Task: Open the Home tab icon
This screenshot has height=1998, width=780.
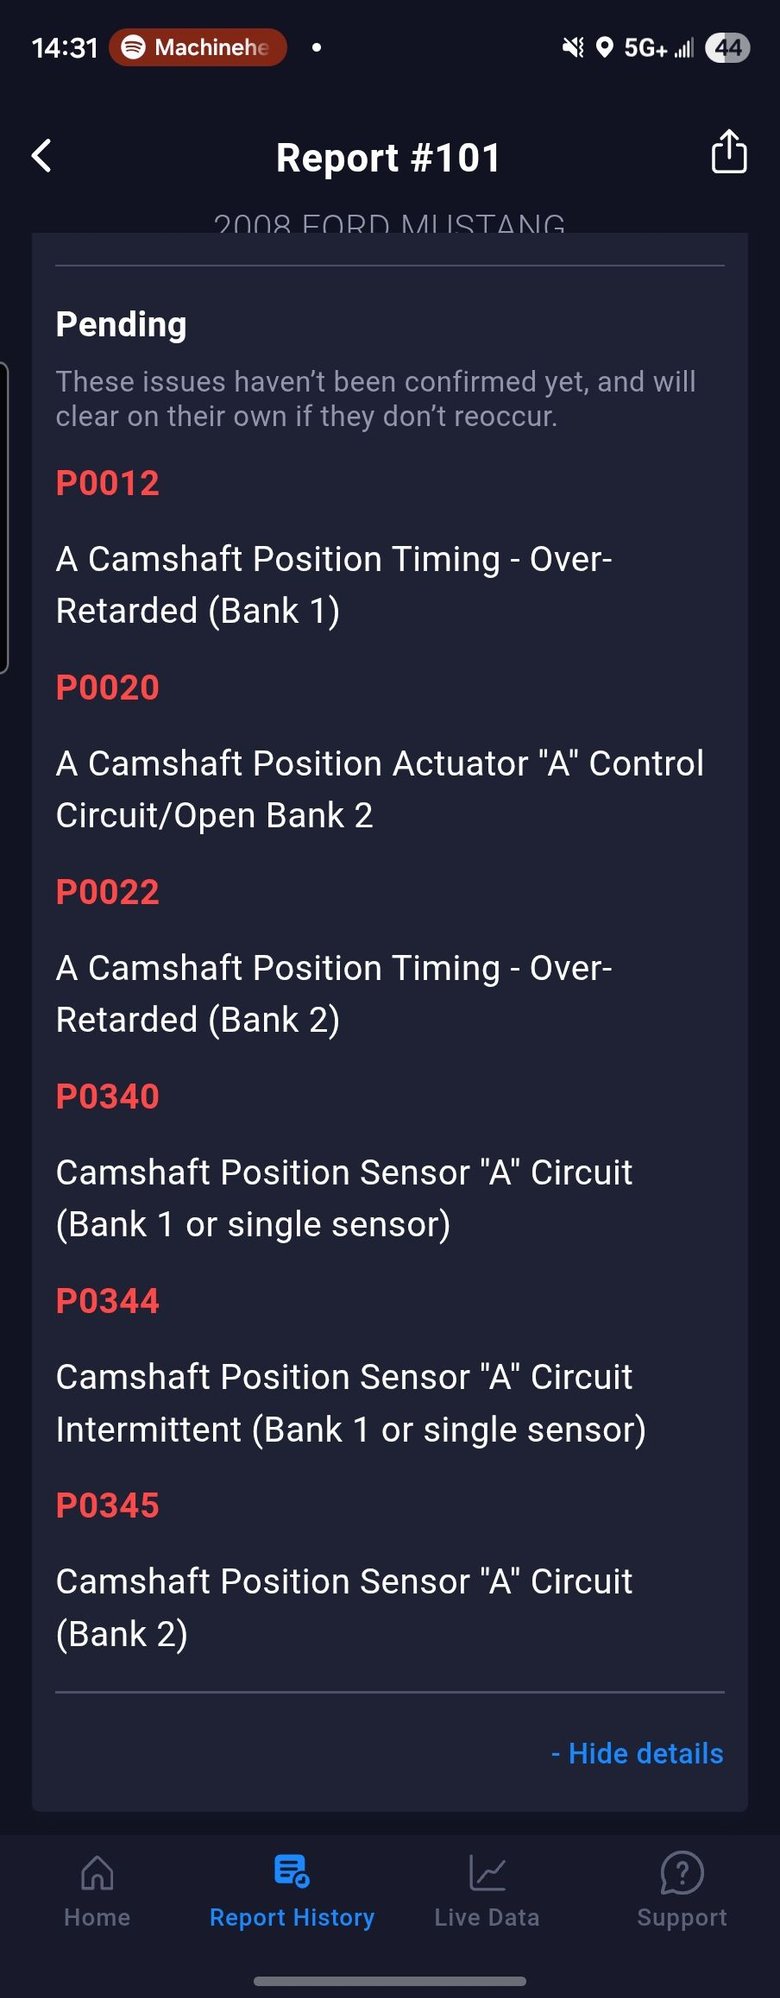Action: pos(97,1872)
